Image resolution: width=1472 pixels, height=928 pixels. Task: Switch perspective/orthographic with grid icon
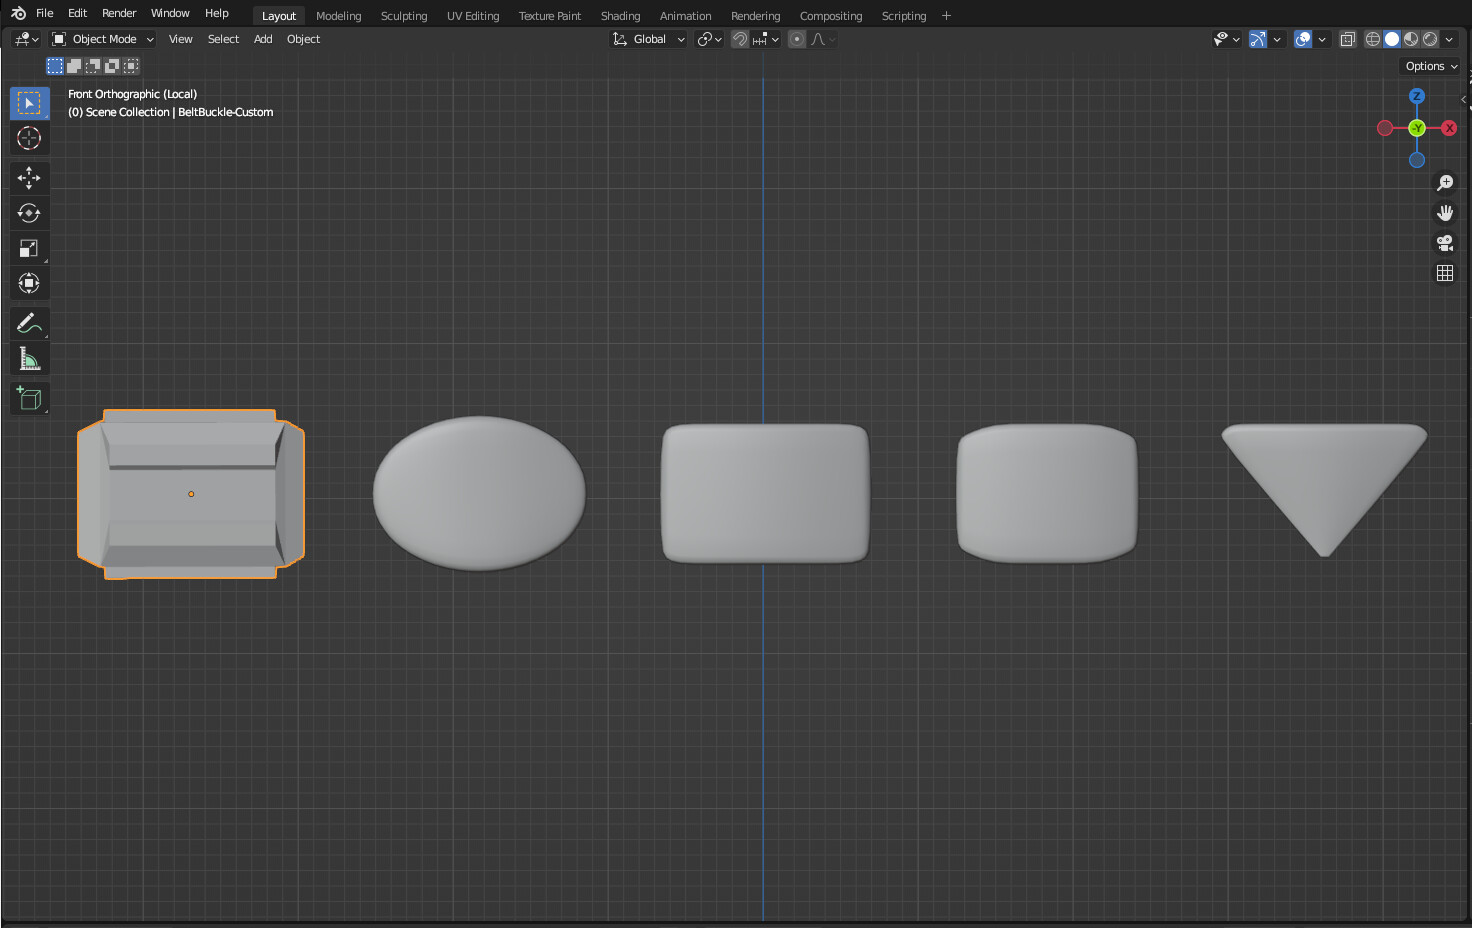click(1445, 273)
